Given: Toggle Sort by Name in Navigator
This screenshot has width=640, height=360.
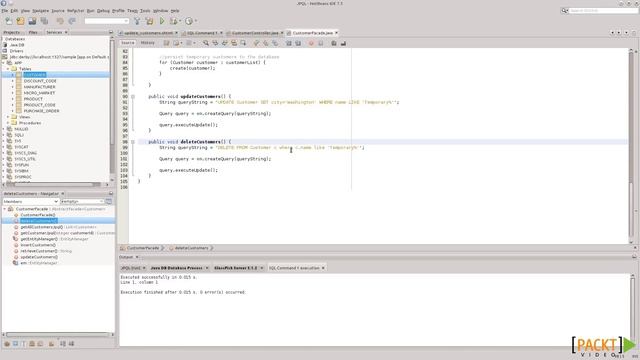Looking at the screenshot, I should pos(63,344).
